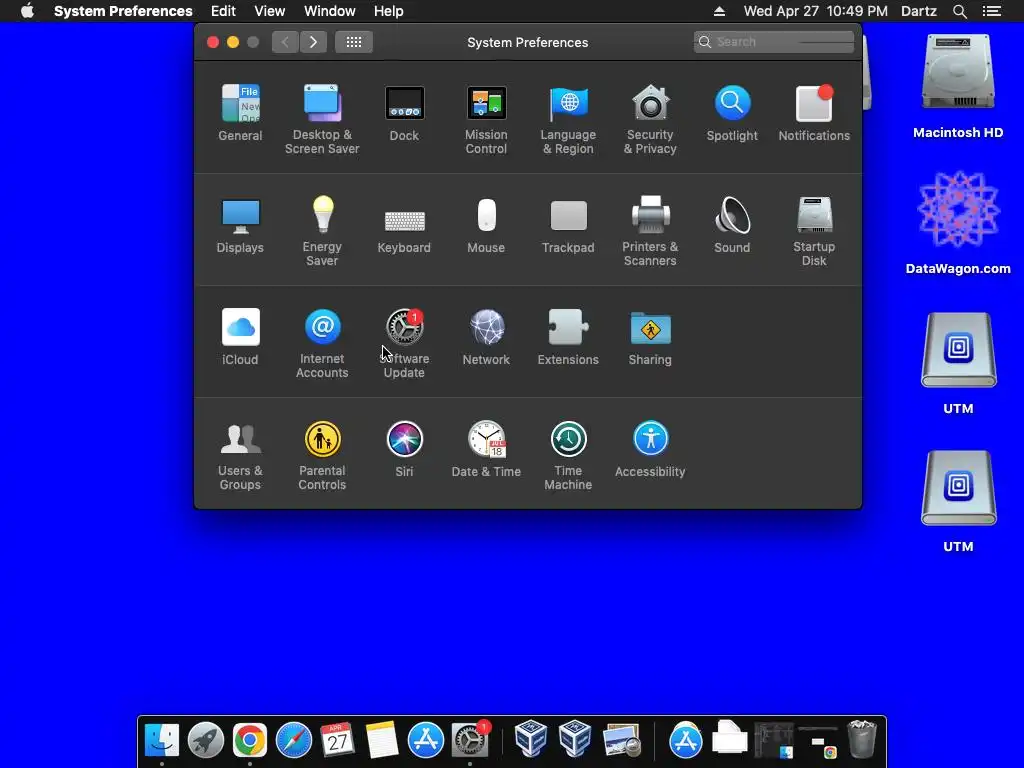1024x768 pixels.
Task: Open Notes from the Dock
Action: [x=381, y=740]
